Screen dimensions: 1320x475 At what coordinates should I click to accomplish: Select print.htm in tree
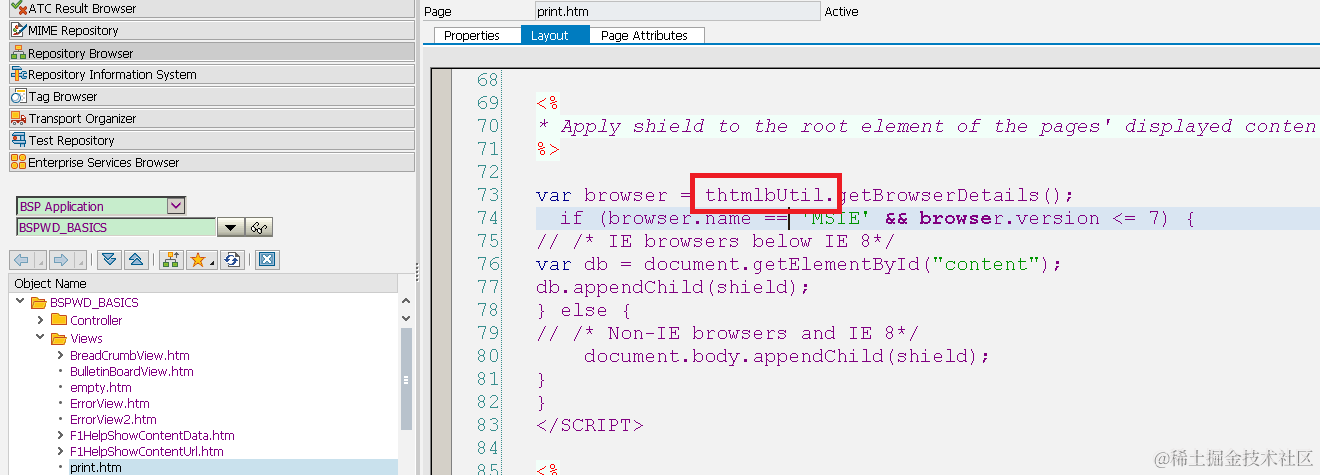tap(95, 467)
